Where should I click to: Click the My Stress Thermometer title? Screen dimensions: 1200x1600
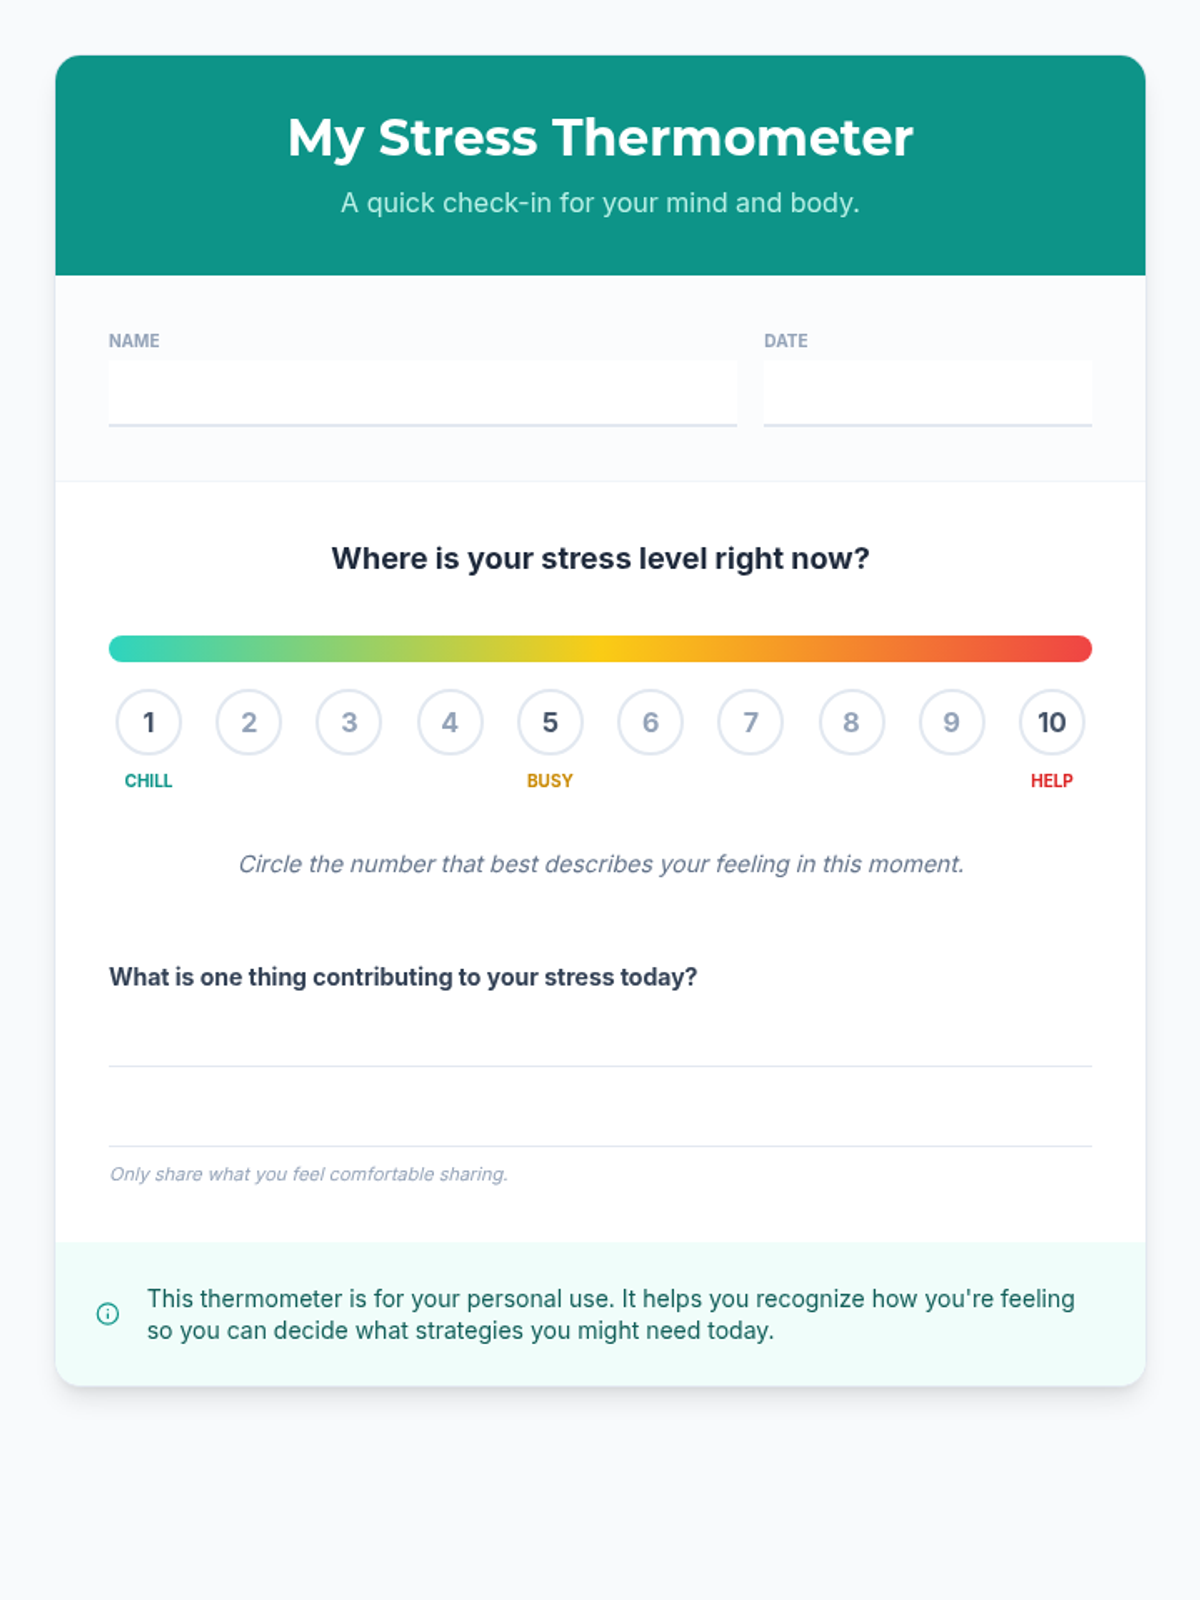click(x=600, y=138)
